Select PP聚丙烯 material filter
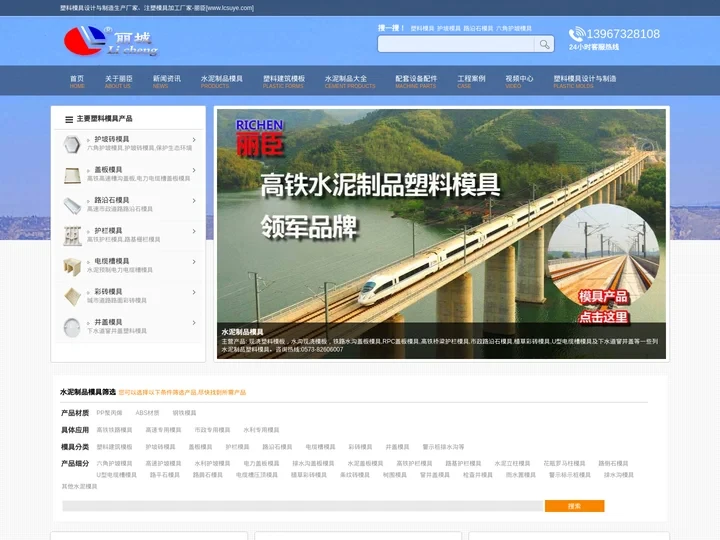Viewport: 720px width, 540px height. (x=109, y=413)
